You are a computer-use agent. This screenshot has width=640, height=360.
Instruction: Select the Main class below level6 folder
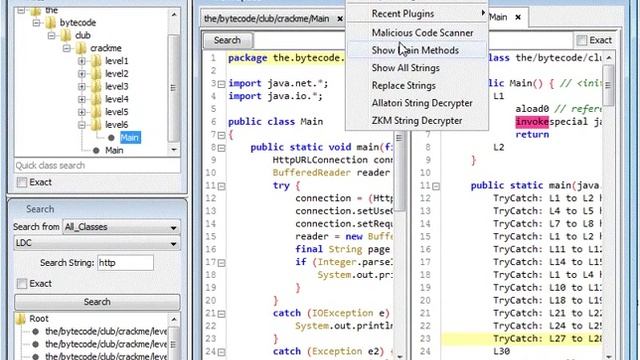(x=114, y=150)
